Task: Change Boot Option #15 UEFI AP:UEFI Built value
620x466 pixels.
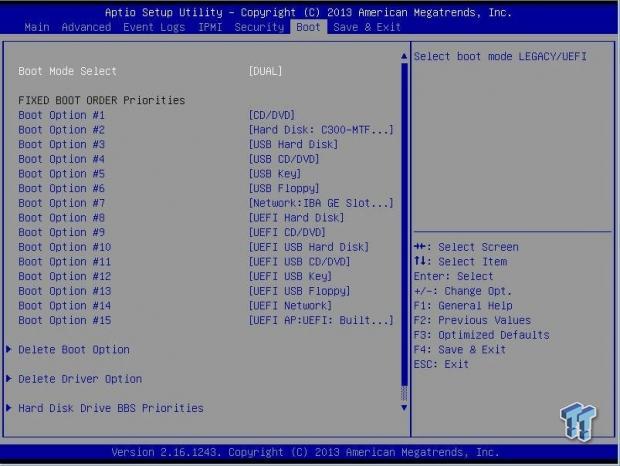Action: 321,320
